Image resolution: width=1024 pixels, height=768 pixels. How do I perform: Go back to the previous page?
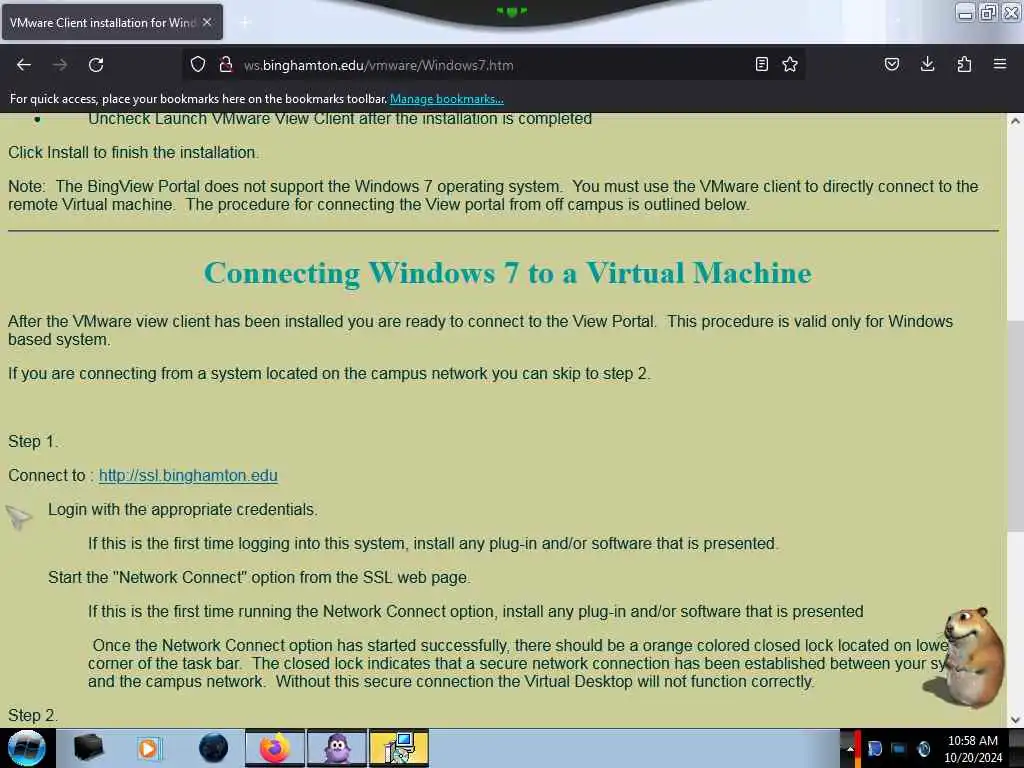coord(24,65)
